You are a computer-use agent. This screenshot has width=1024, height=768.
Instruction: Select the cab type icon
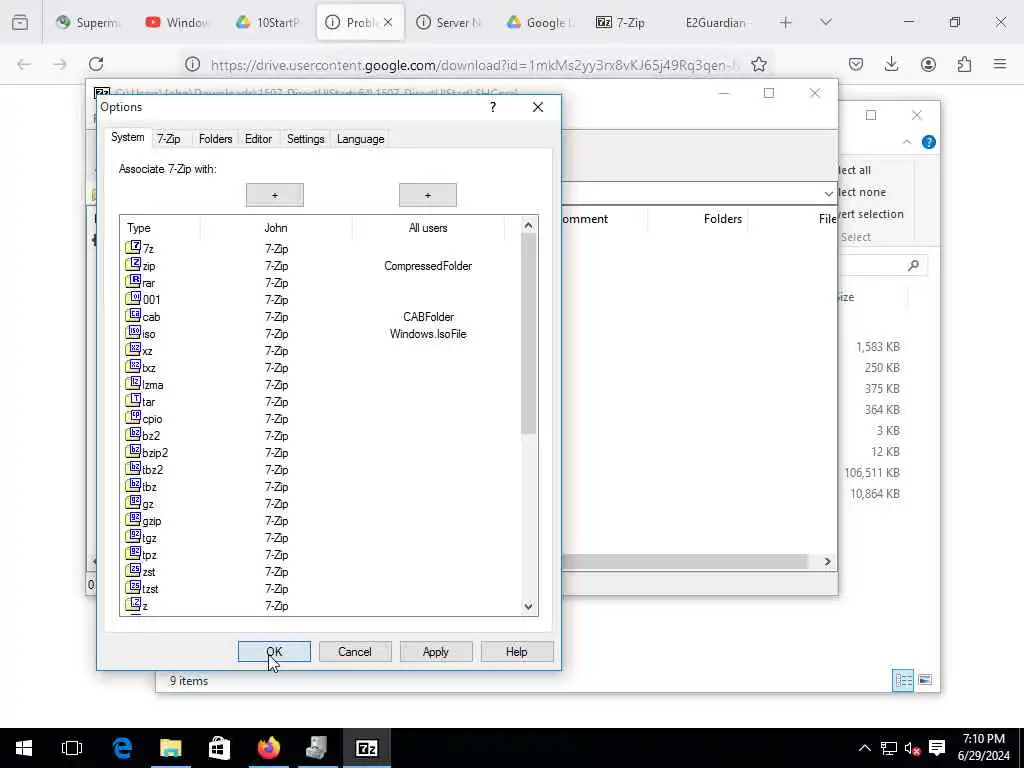133,315
